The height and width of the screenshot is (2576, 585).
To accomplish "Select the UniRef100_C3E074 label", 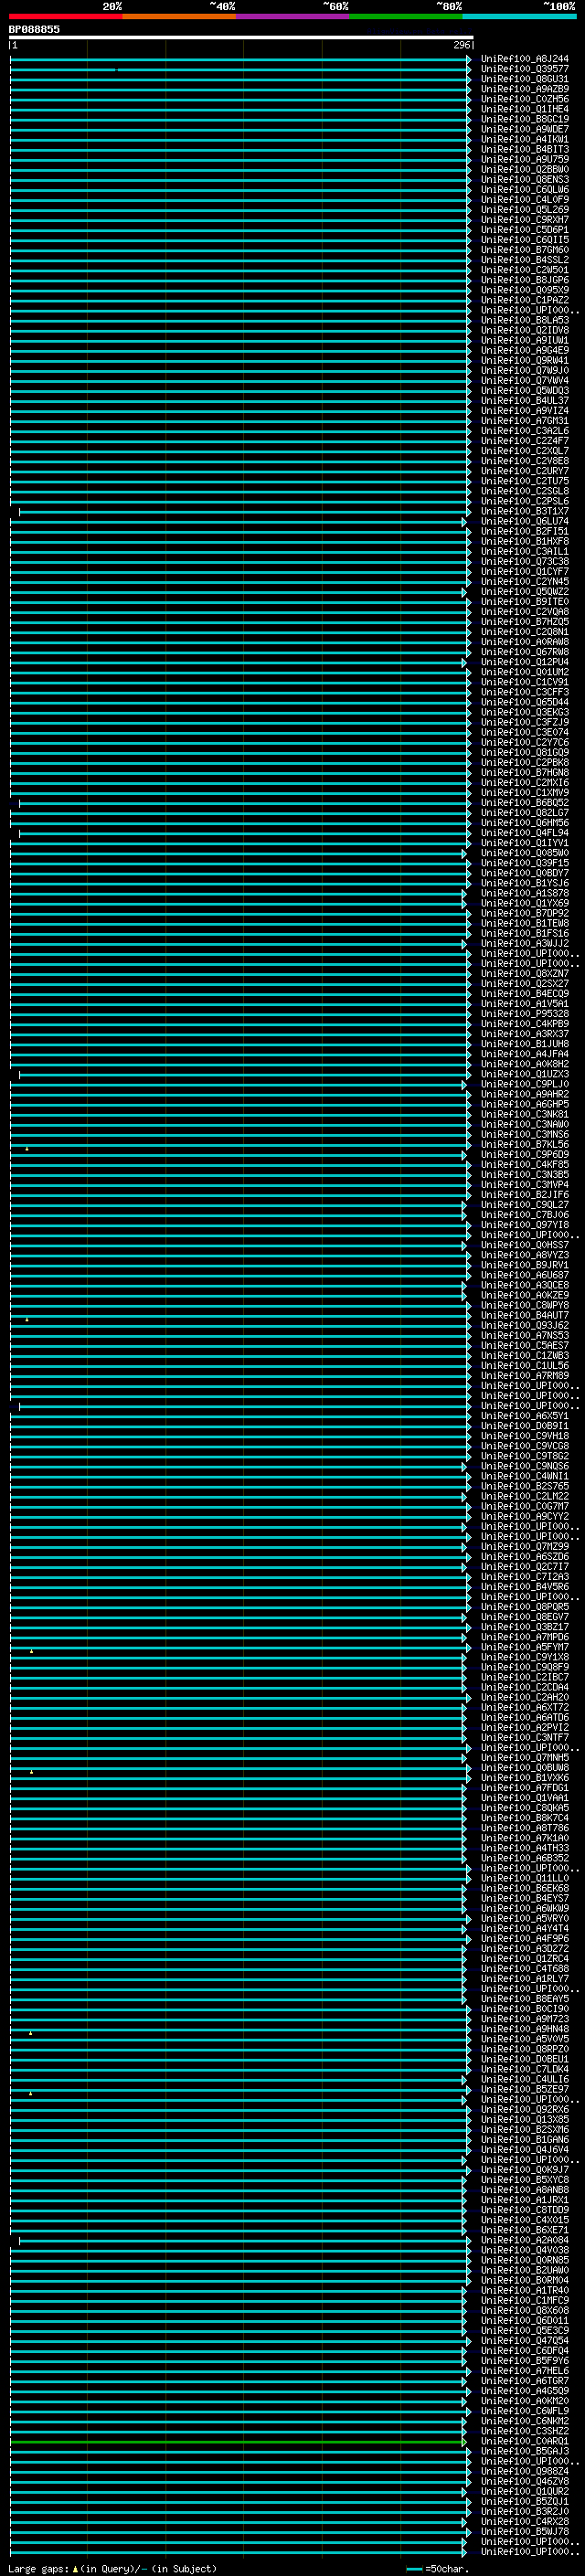I will pos(524,732).
